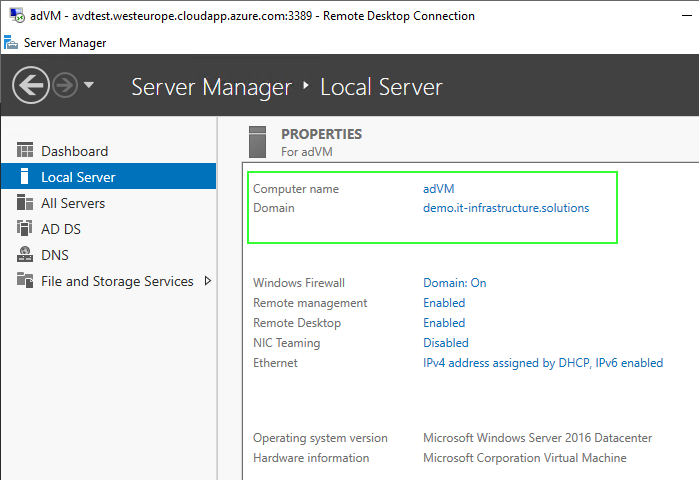699x480 pixels.
Task: Click Disabled link for NIC Teaming
Action: point(446,343)
